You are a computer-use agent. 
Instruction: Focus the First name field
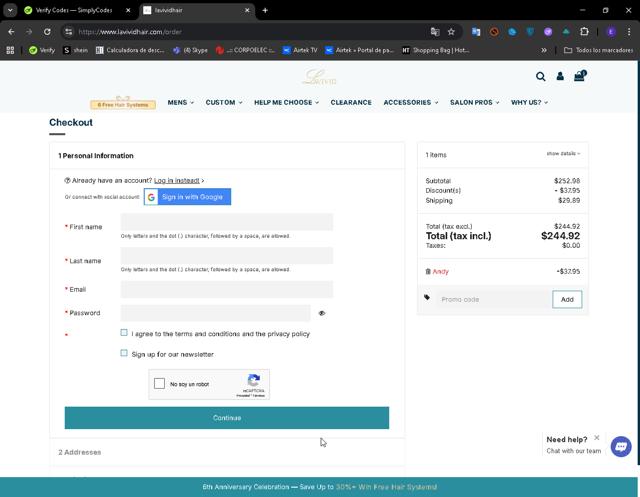227,222
